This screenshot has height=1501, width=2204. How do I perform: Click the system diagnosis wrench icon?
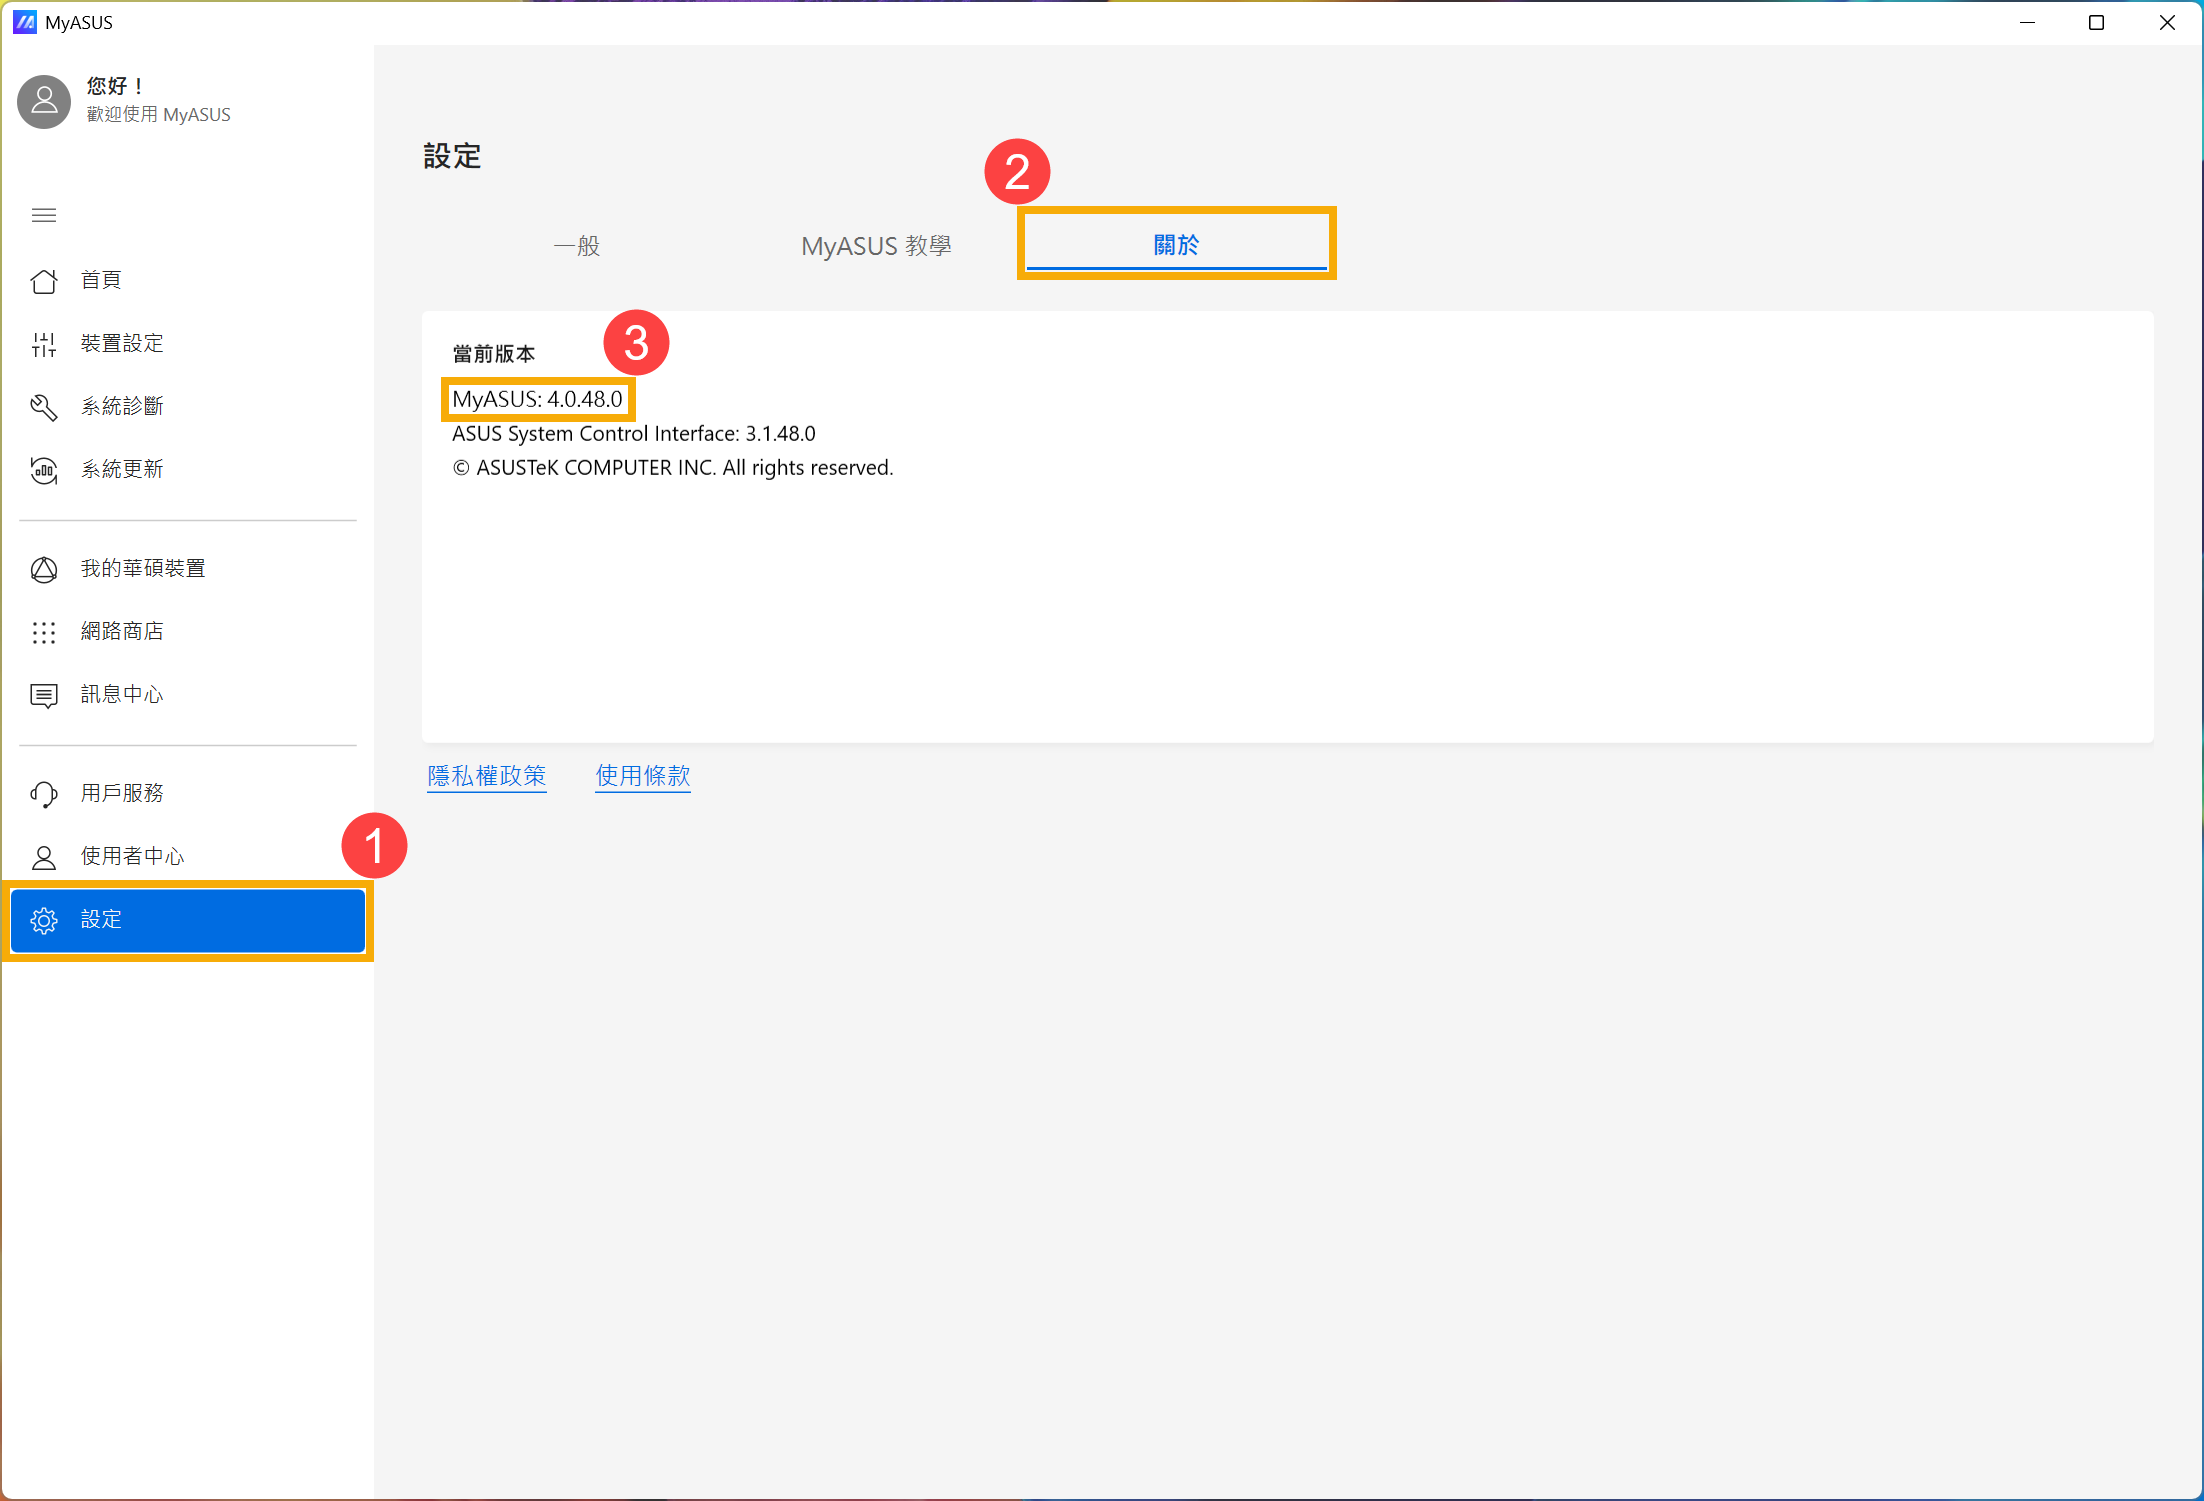[44, 407]
